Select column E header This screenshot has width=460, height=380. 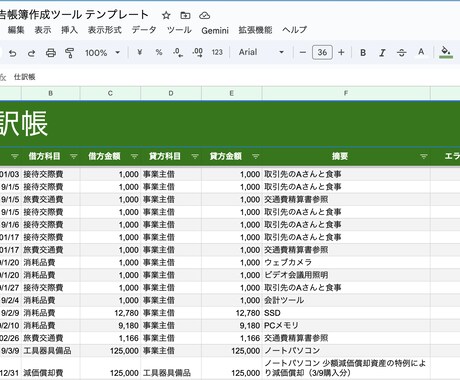[x=232, y=93]
